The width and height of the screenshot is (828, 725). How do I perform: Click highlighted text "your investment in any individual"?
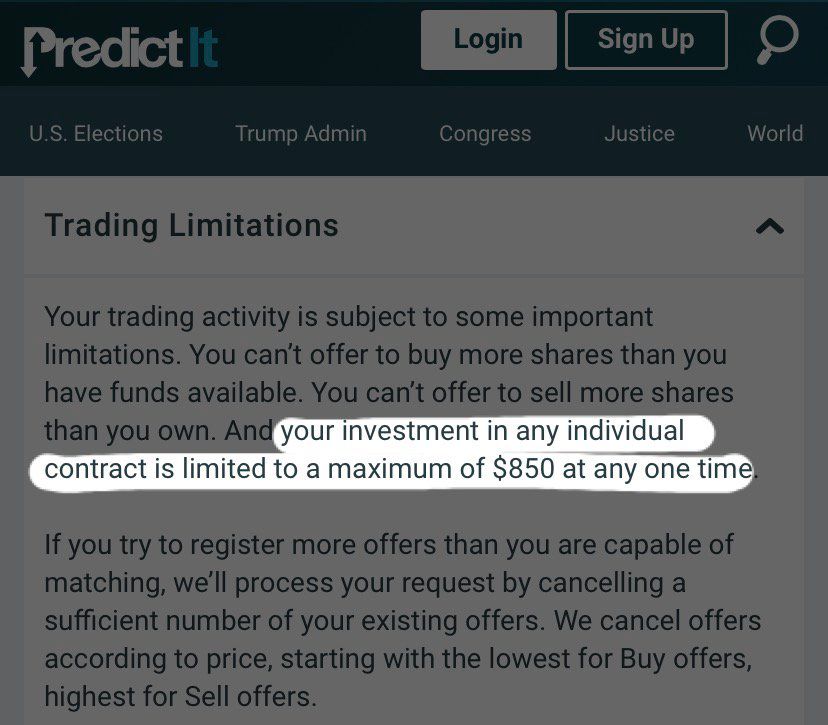click(483, 431)
